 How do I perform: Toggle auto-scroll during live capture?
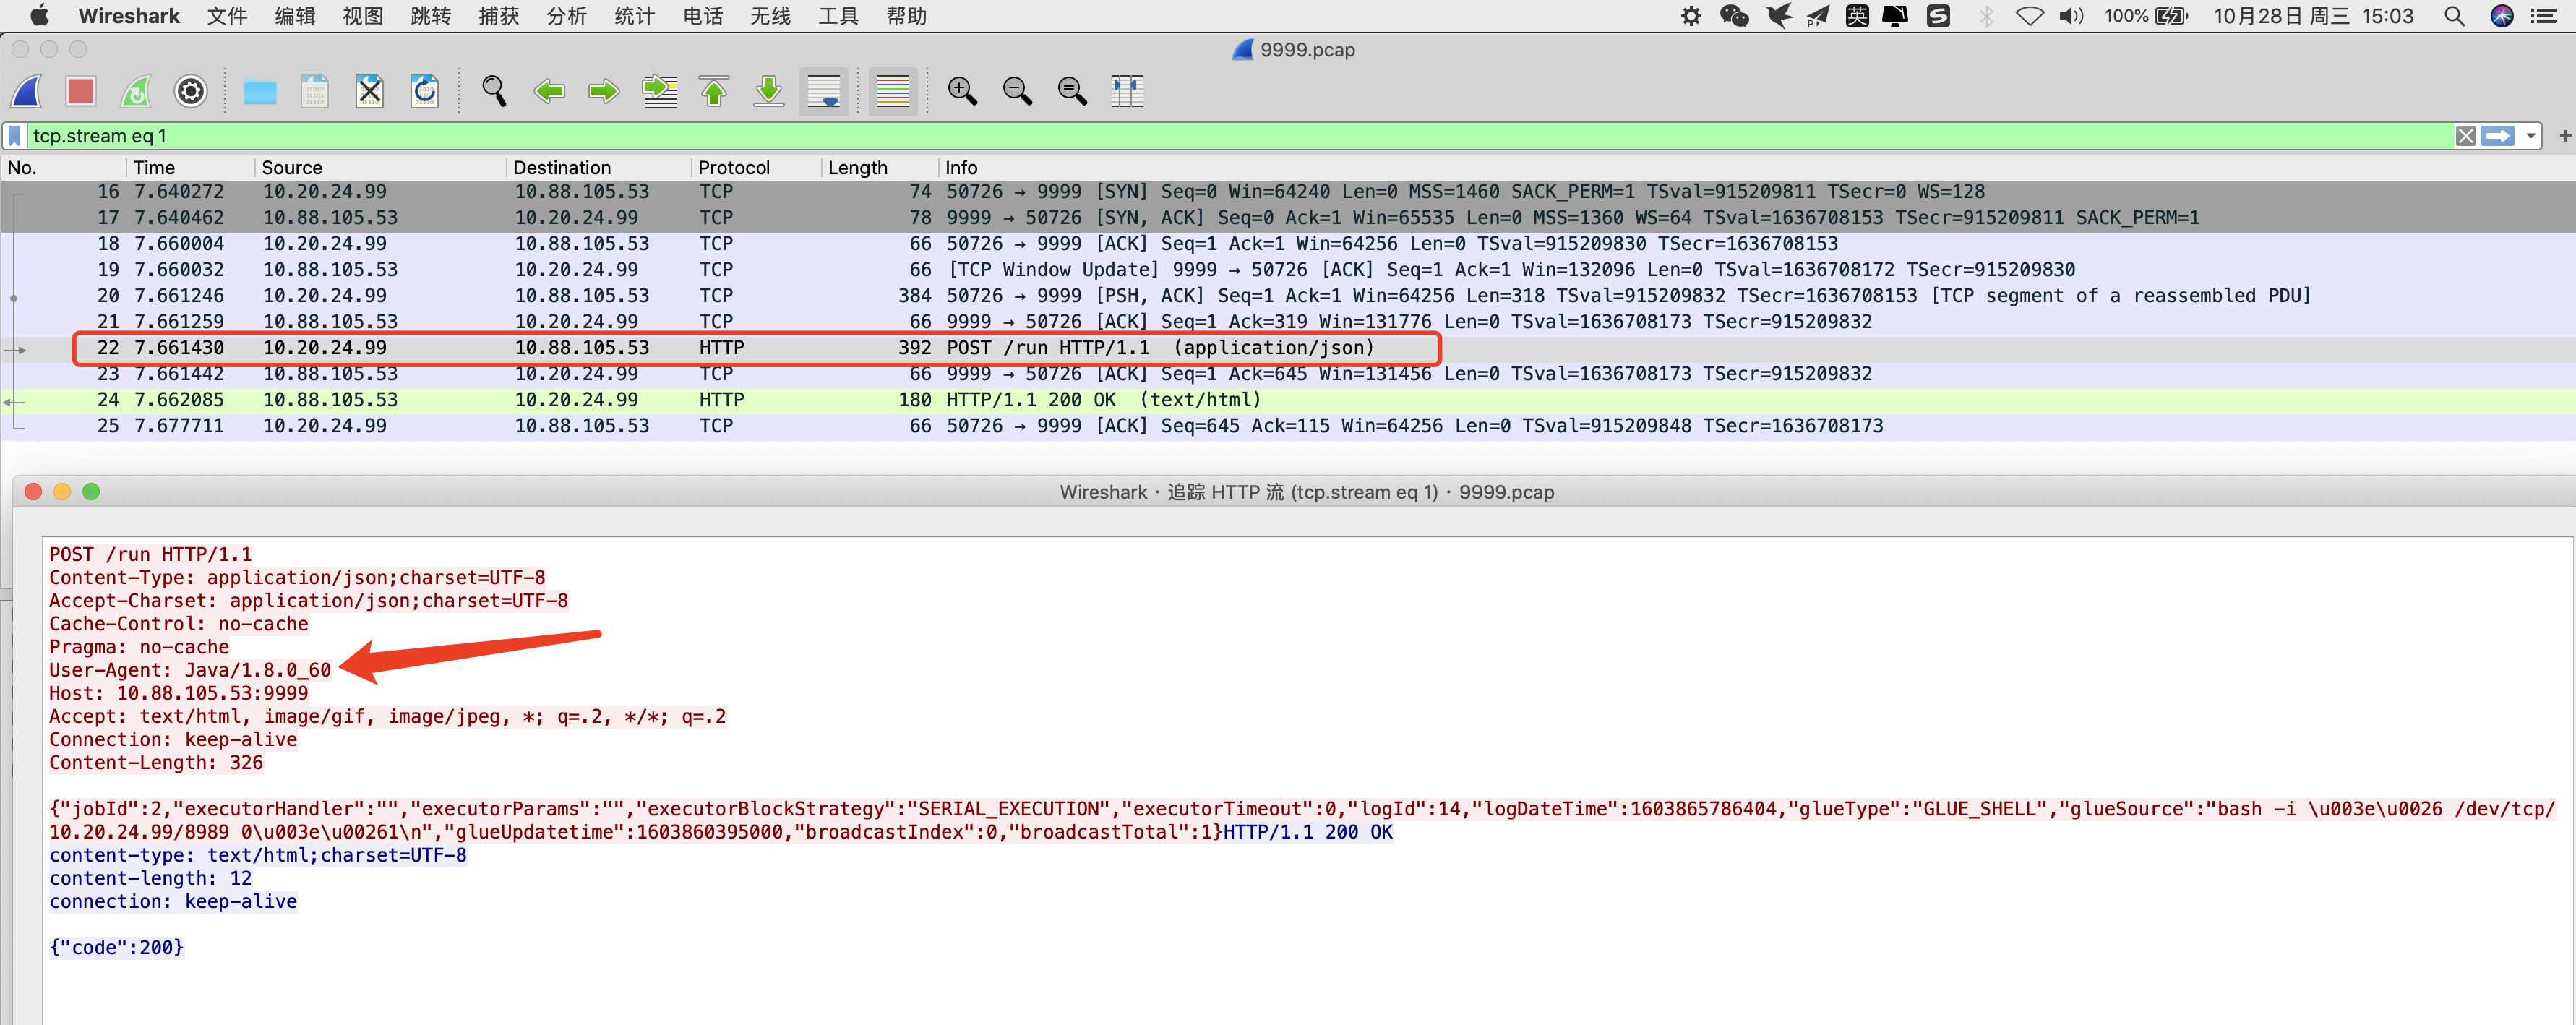coord(823,92)
